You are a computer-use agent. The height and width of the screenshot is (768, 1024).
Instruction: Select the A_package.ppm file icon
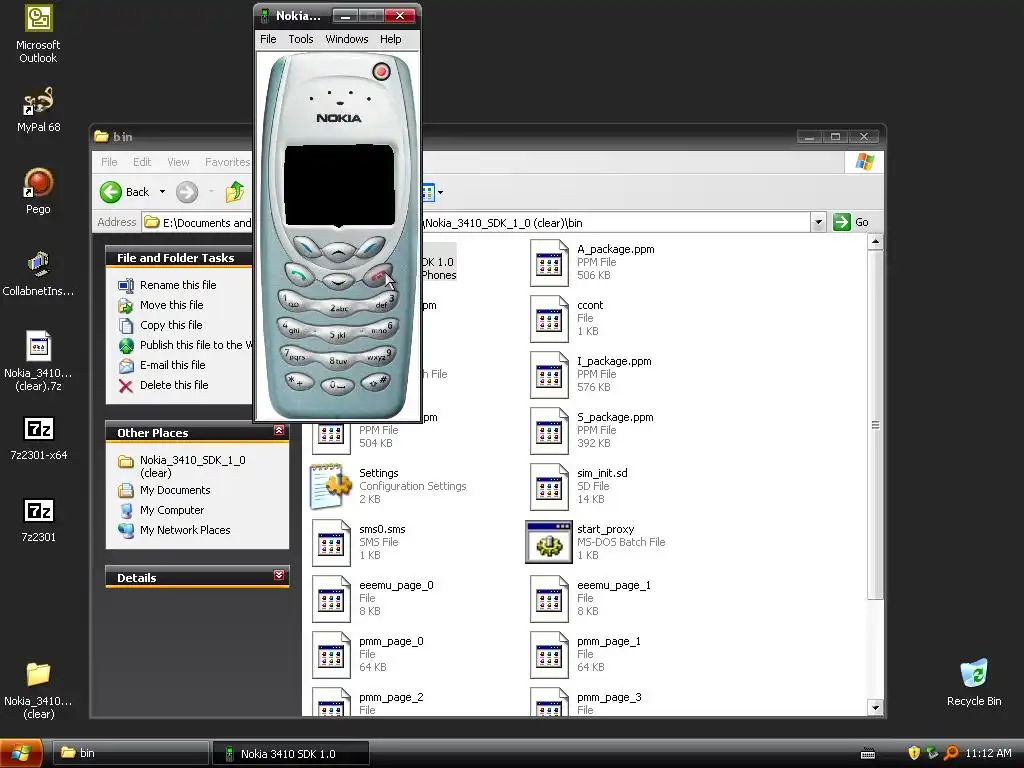tap(549, 263)
